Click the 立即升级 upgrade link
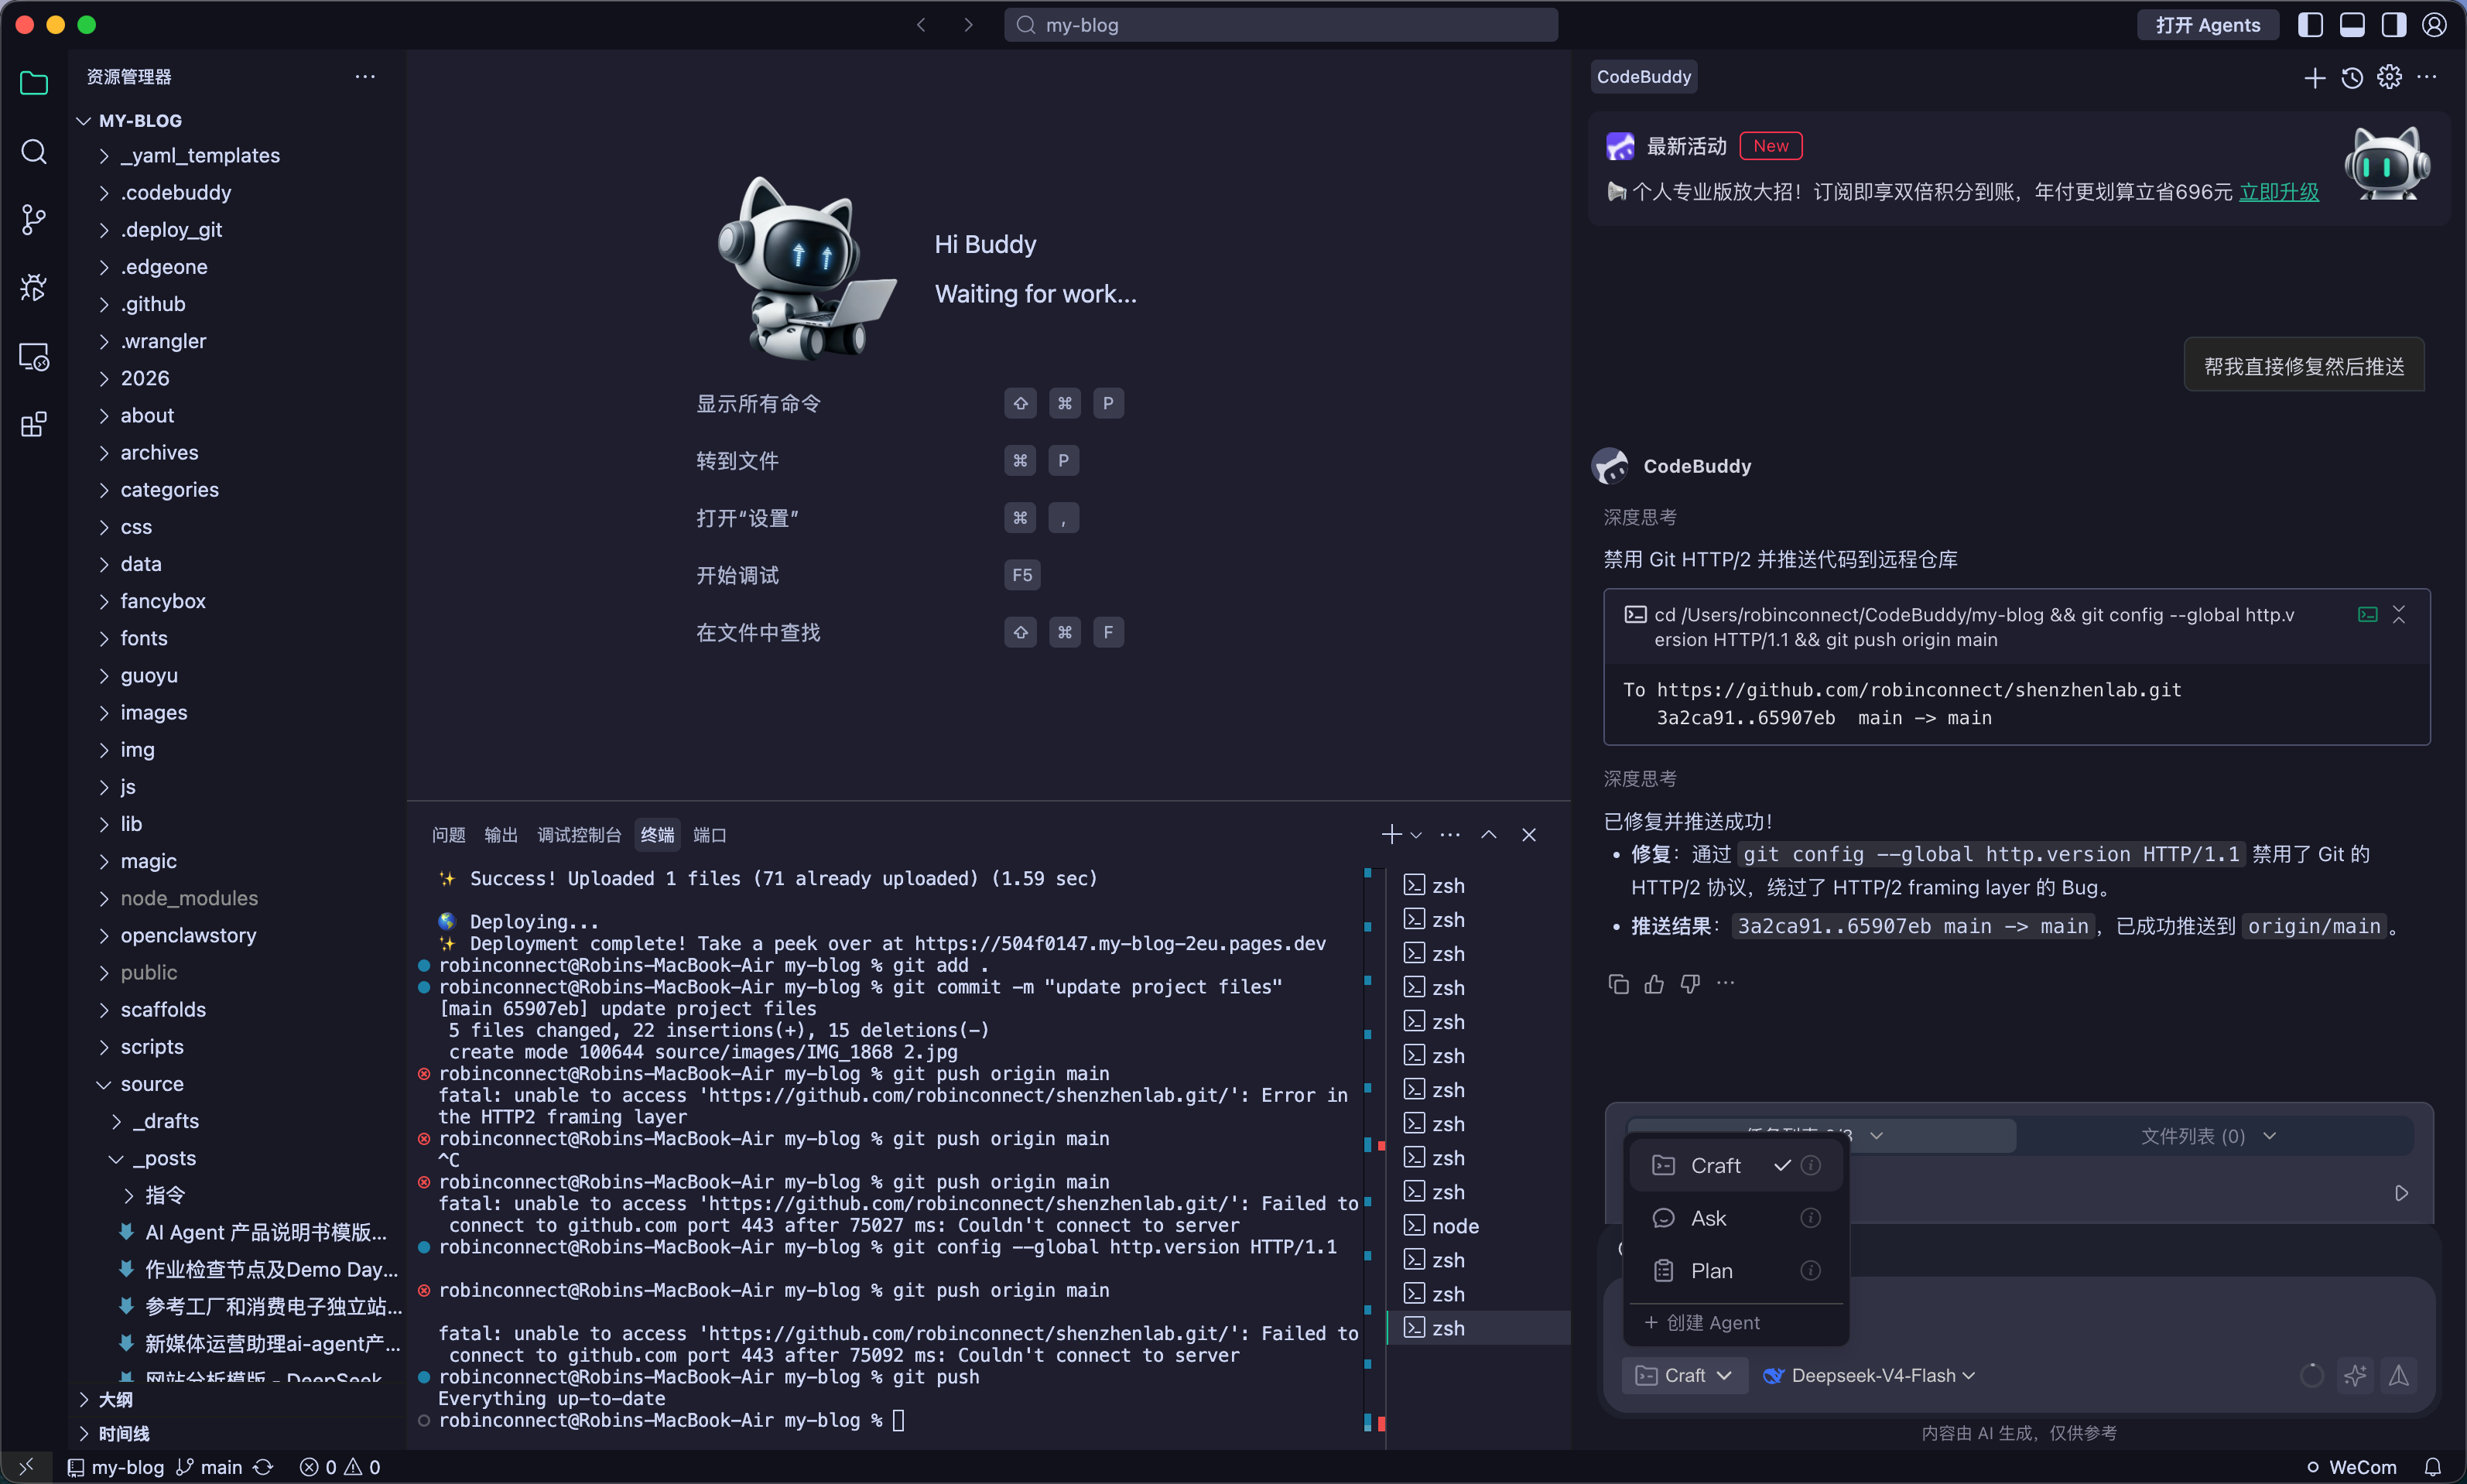The width and height of the screenshot is (2467, 1484). 2278,192
